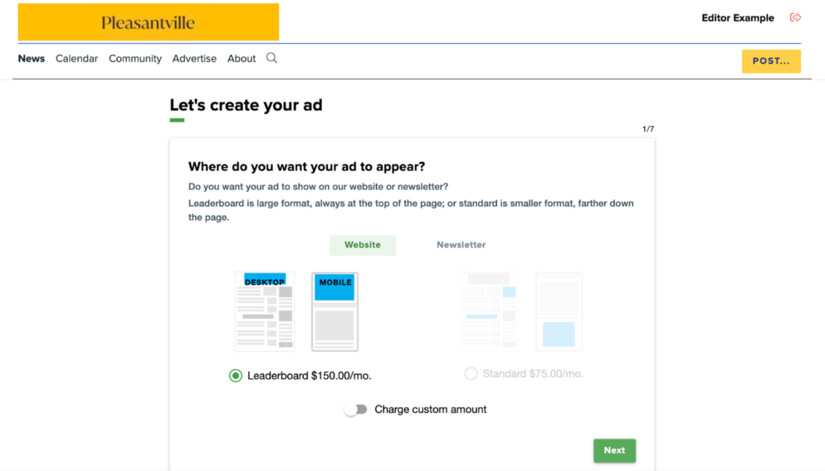825x471 pixels.
Task: Open the Calendar page
Action: pyautogui.click(x=77, y=59)
